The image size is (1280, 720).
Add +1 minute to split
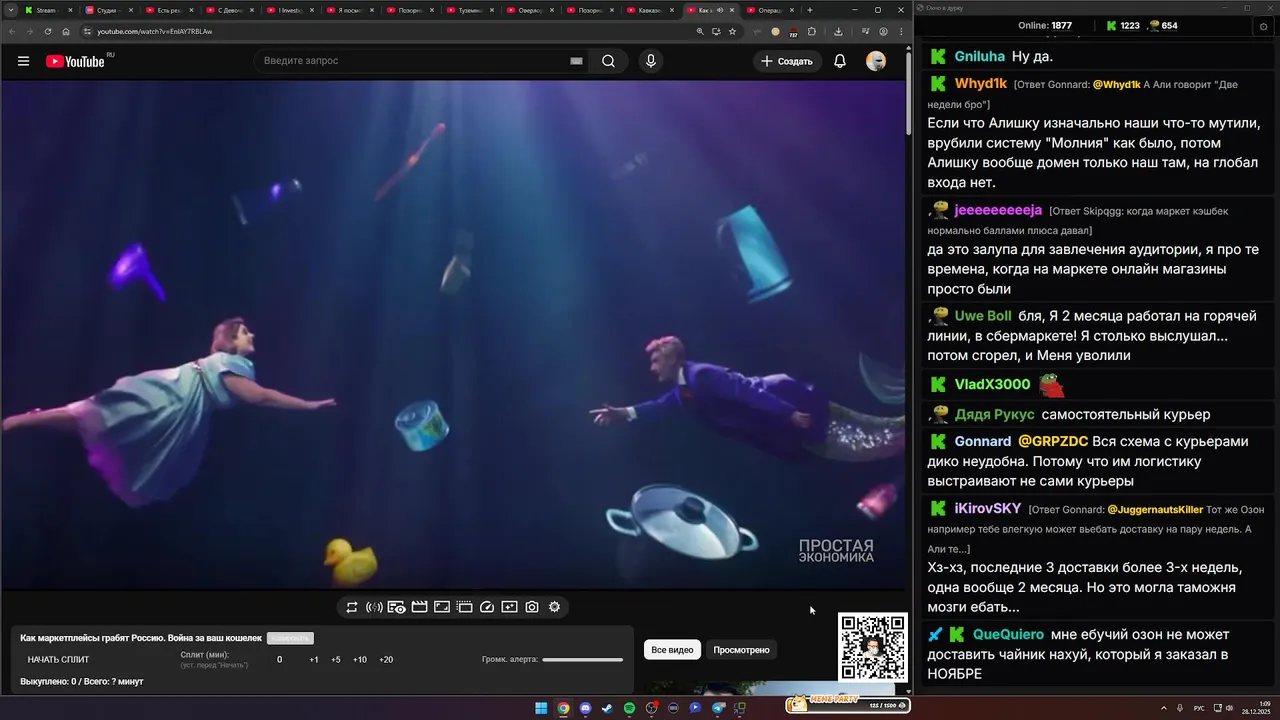314,660
